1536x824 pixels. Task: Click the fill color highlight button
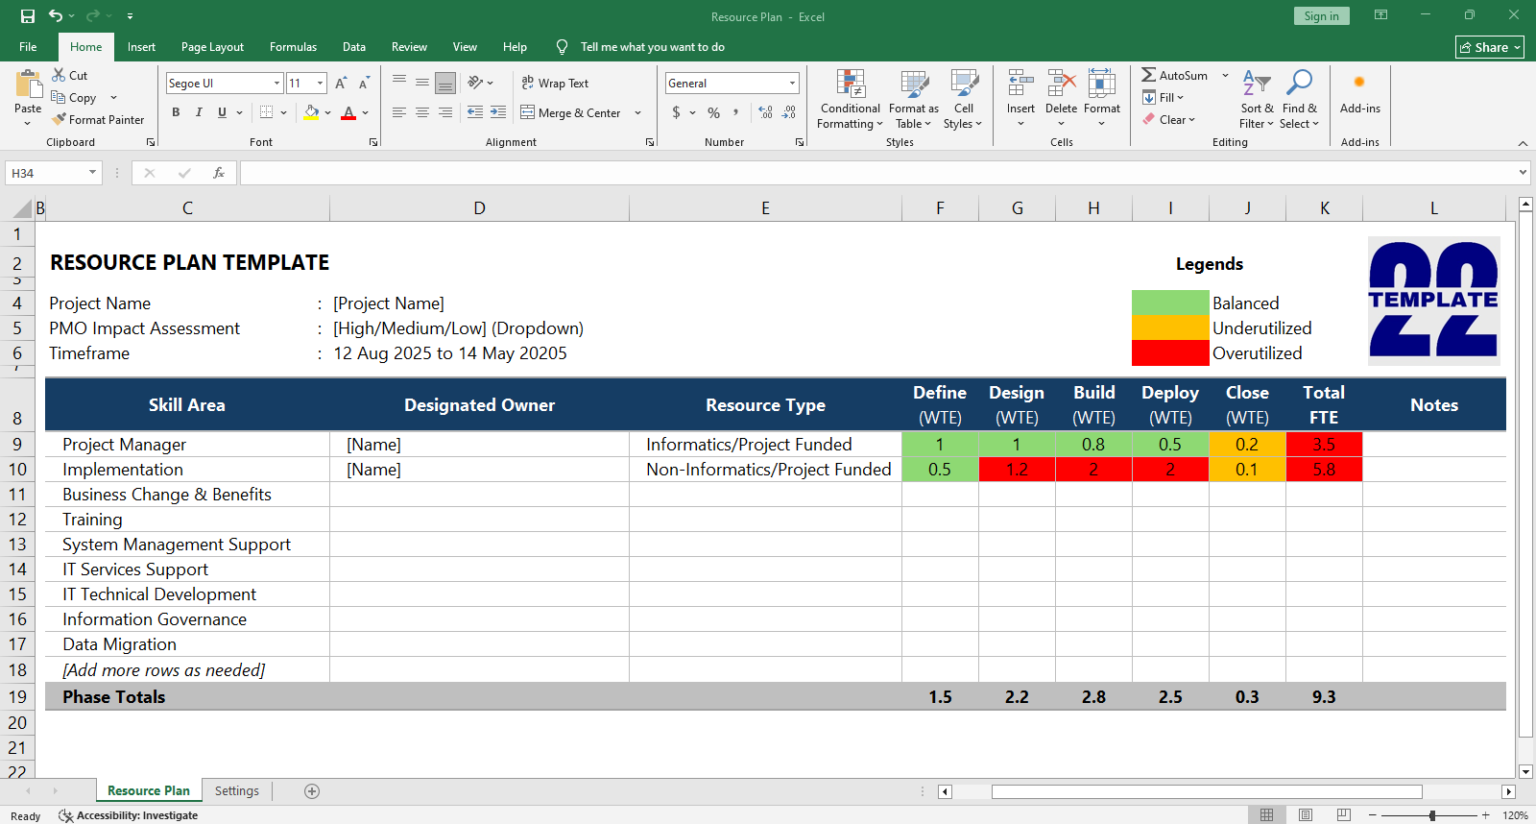click(312, 113)
